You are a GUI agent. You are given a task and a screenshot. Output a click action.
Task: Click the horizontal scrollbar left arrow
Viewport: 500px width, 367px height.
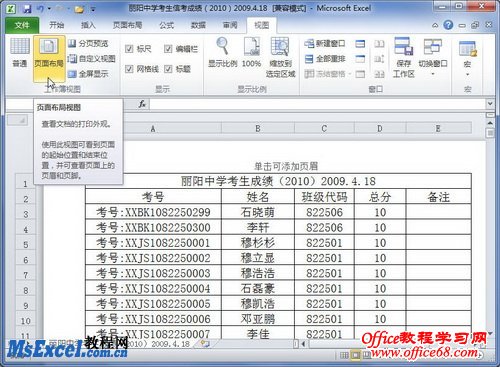pos(303,343)
